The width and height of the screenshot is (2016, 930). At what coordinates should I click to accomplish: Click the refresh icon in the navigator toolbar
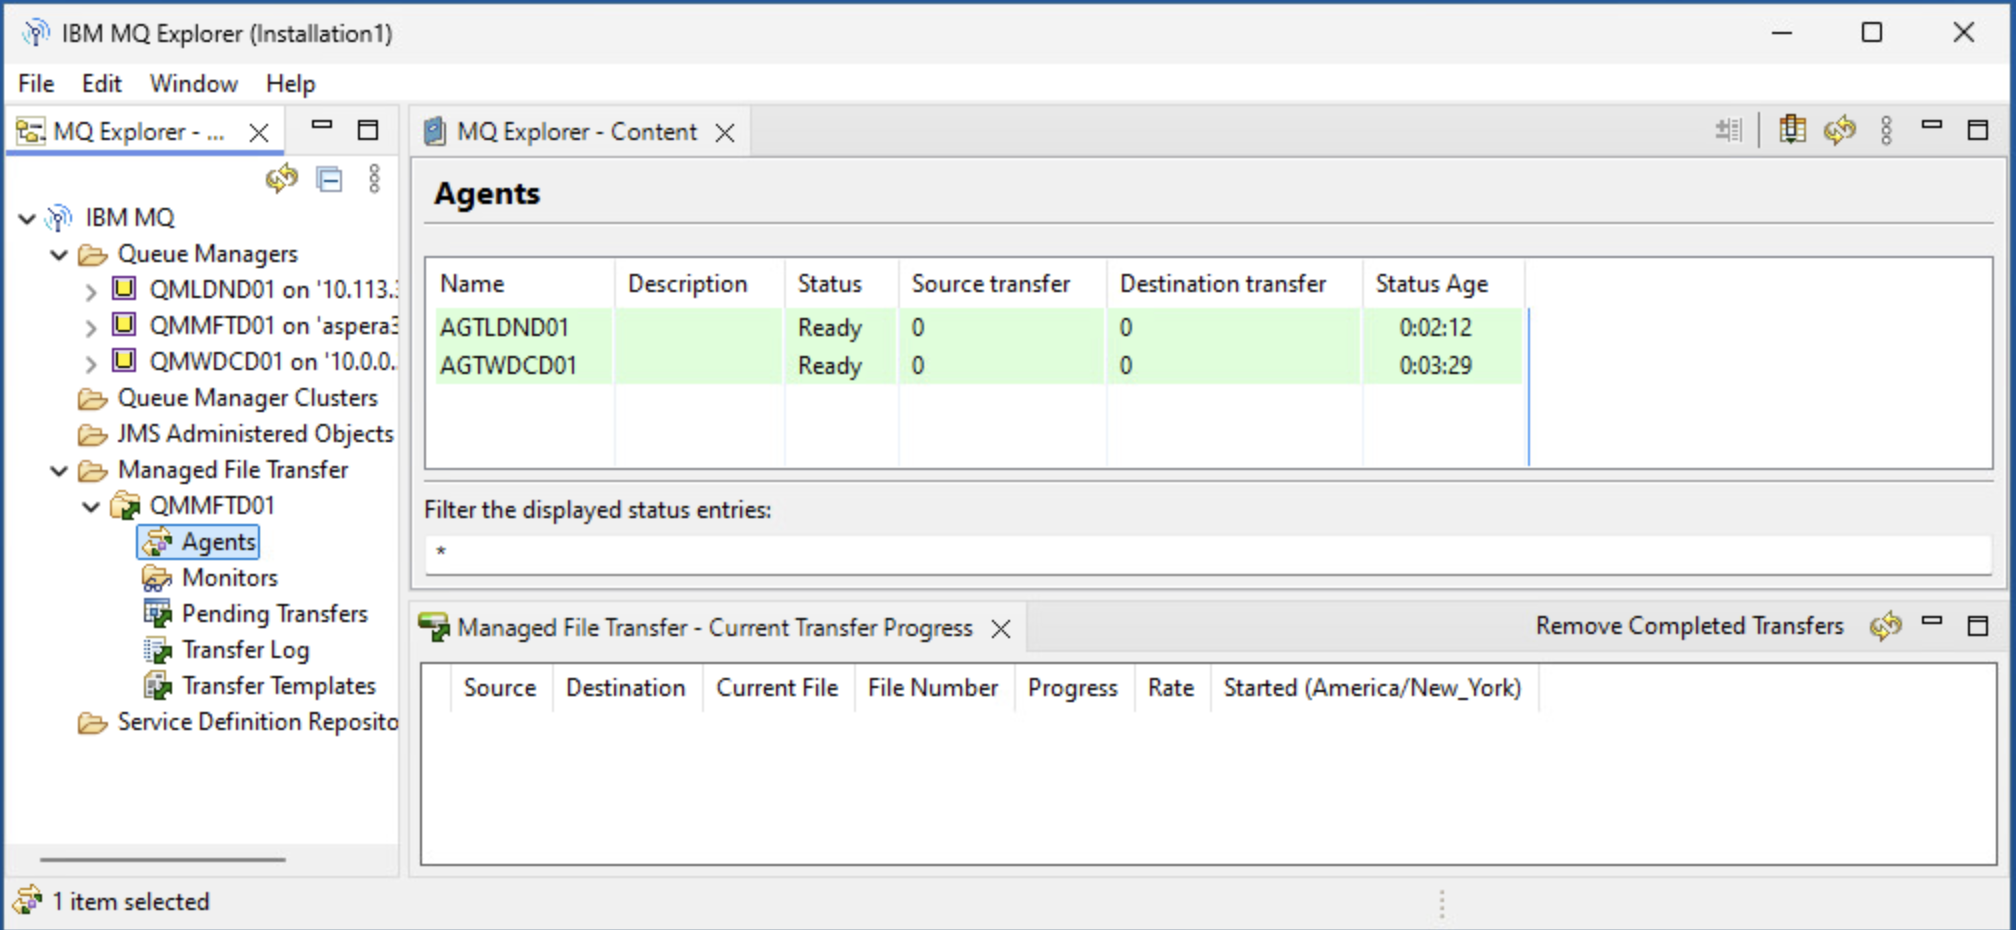click(x=282, y=179)
